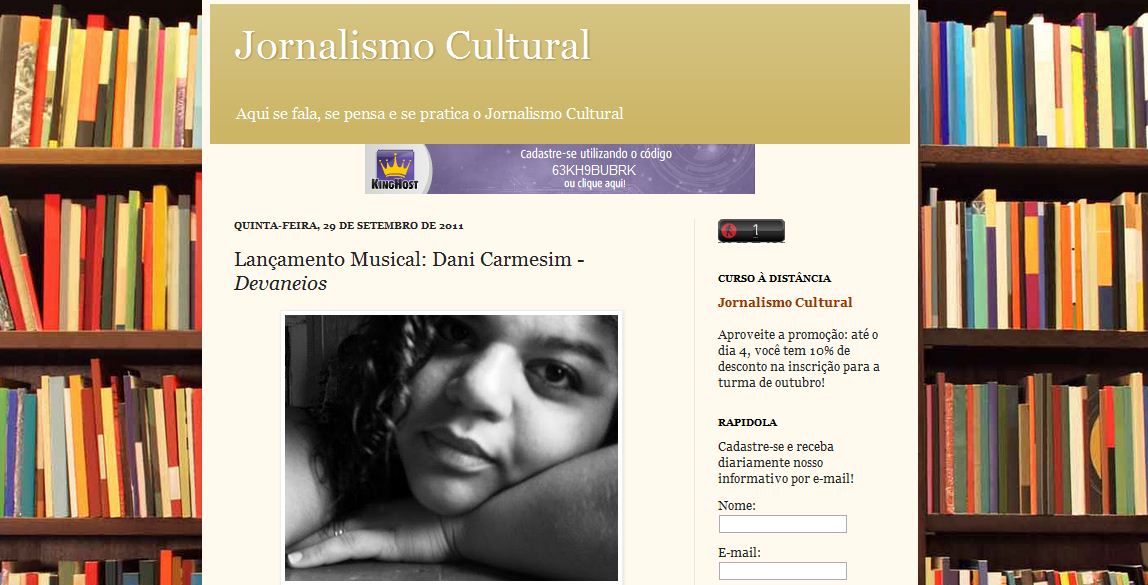The image size is (1148, 585).
Task: Click the 'E-mail:' field label
Action: click(x=739, y=553)
